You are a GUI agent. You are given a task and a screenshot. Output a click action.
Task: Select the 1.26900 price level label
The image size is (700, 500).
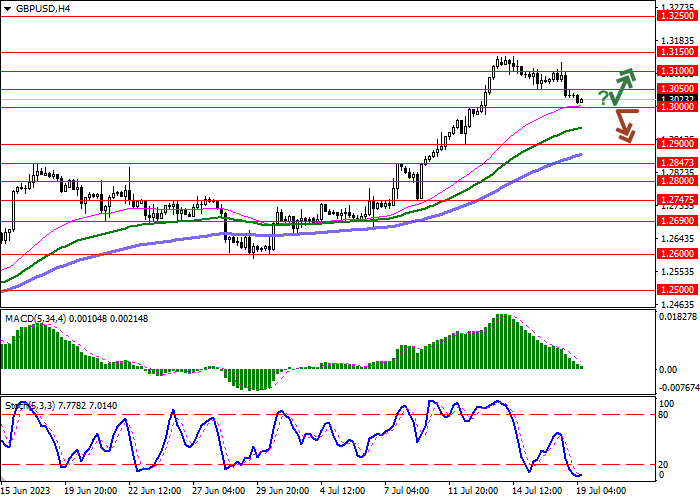pos(677,221)
